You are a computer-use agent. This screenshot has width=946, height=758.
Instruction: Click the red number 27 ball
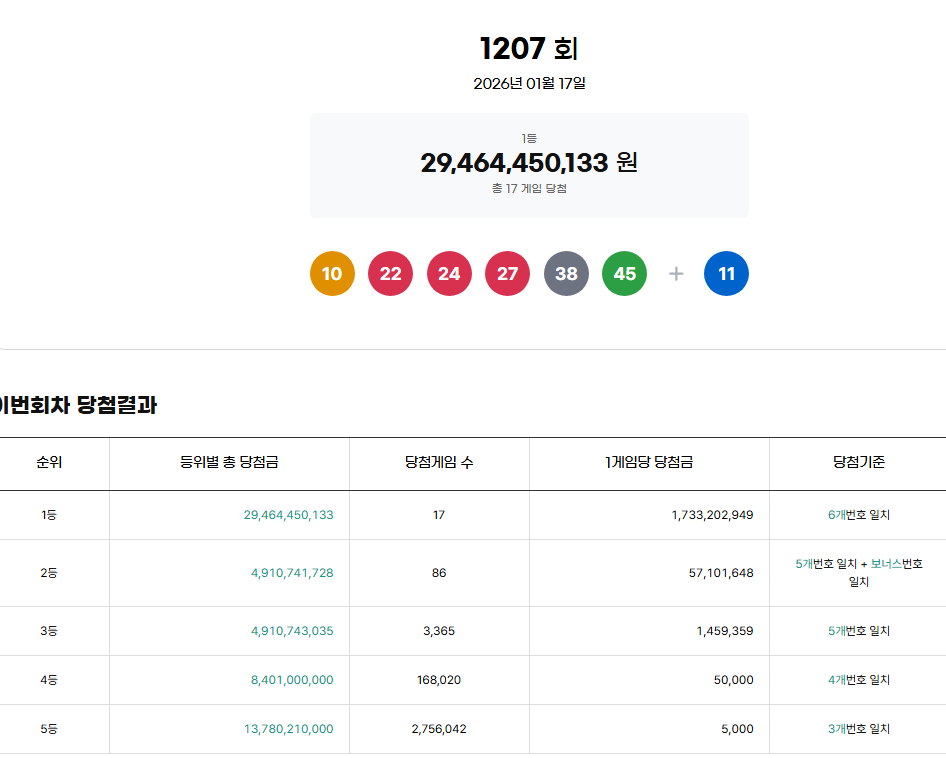tap(507, 274)
